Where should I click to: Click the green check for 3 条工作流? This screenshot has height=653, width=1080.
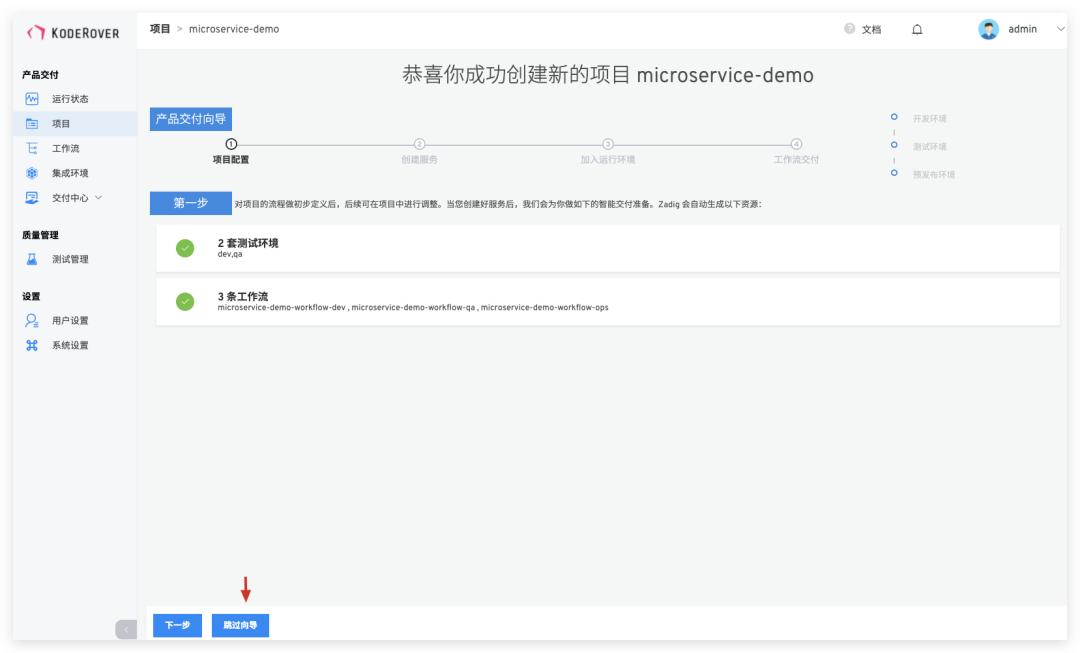(x=185, y=302)
